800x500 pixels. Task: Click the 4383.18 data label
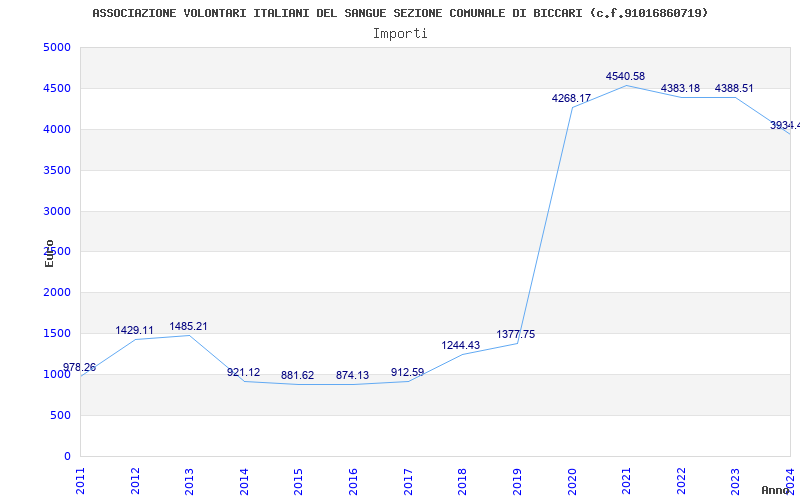(x=680, y=89)
